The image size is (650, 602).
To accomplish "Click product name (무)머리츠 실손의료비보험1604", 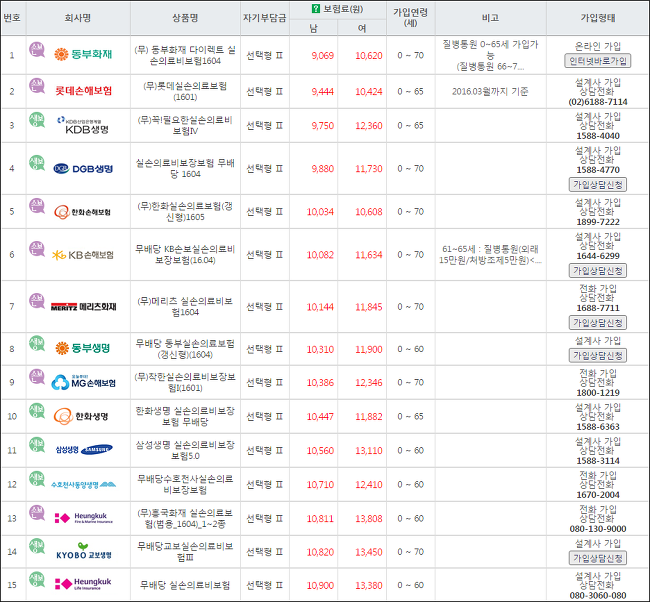I will pyautogui.click(x=185, y=306).
